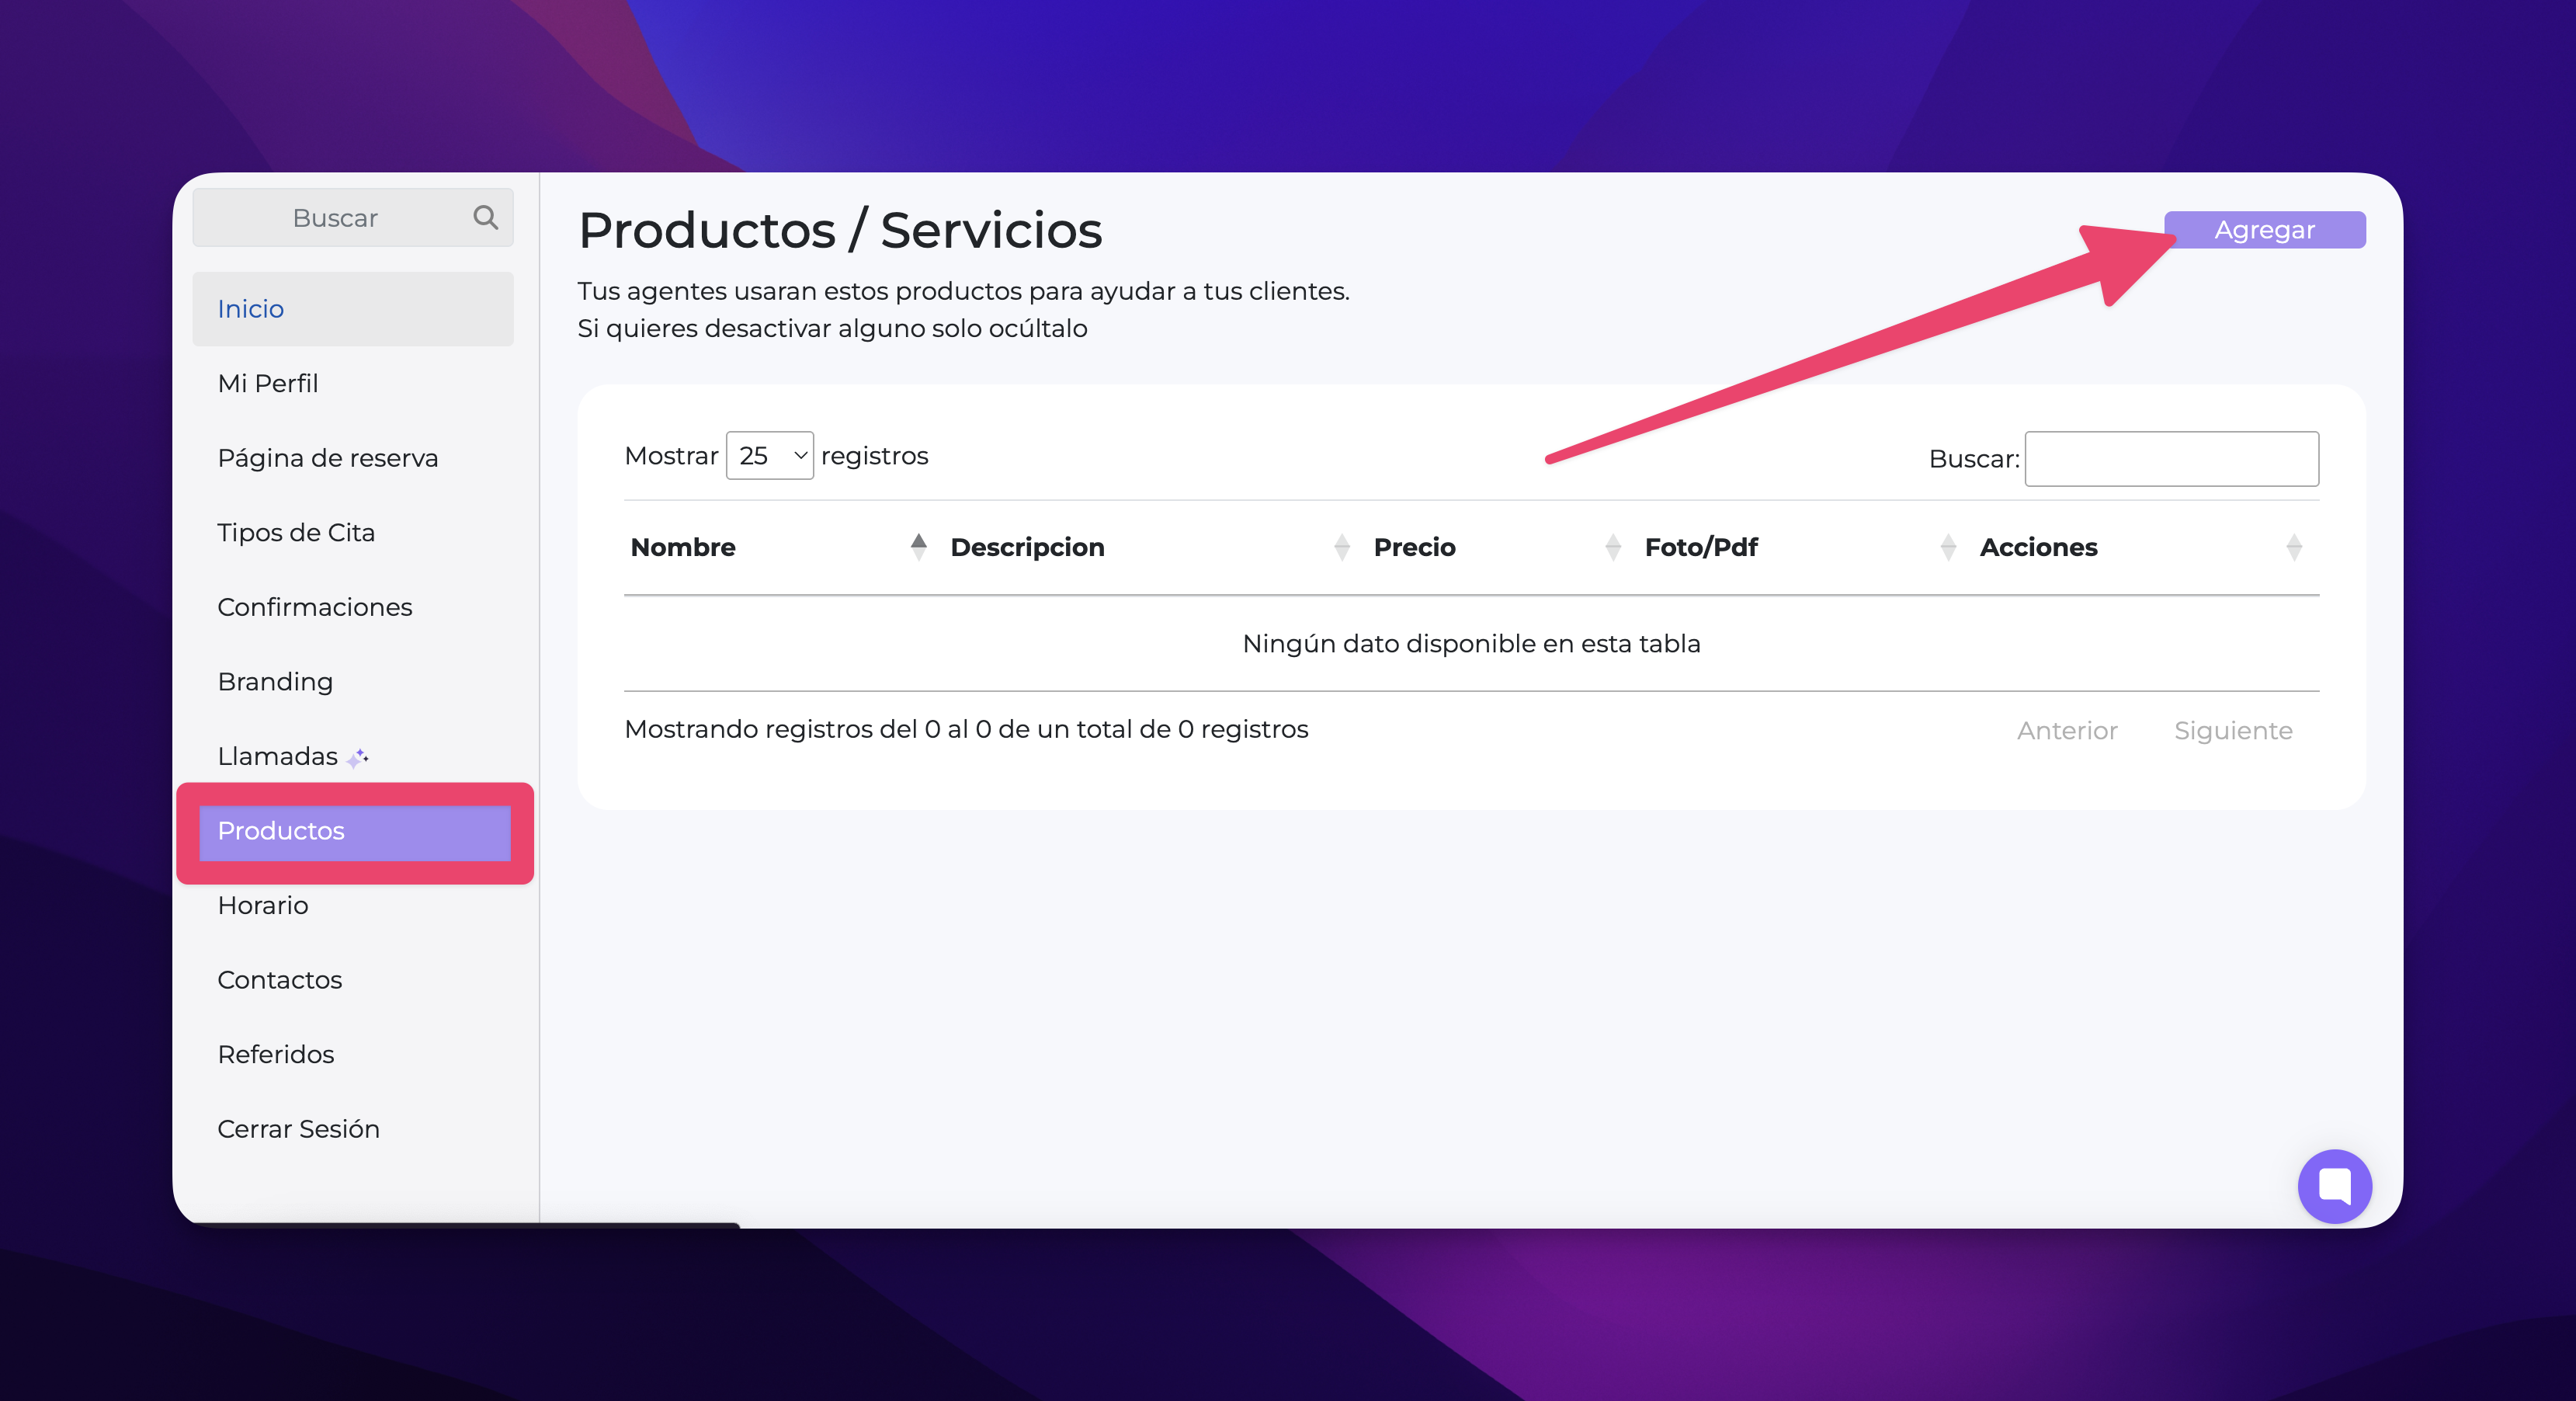
Task: Open the chat support bubble icon
Action: pyautogui.click(x=2334, y=1186)
